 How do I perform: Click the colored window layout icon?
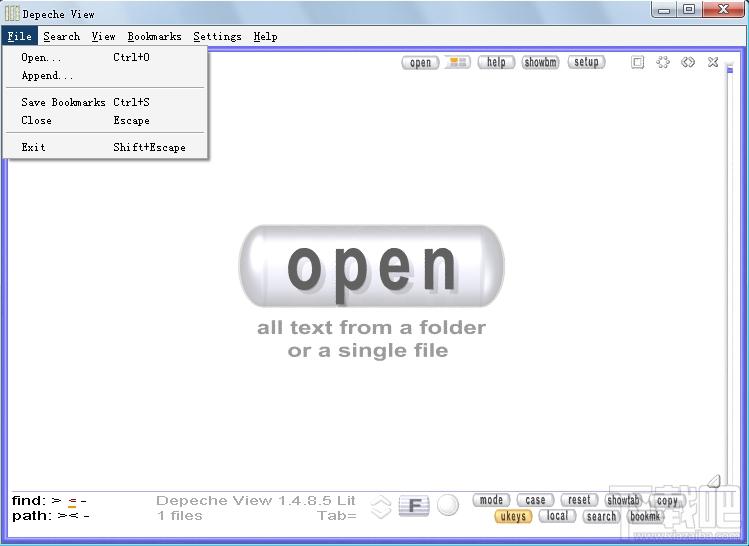(x=458, y=63)
